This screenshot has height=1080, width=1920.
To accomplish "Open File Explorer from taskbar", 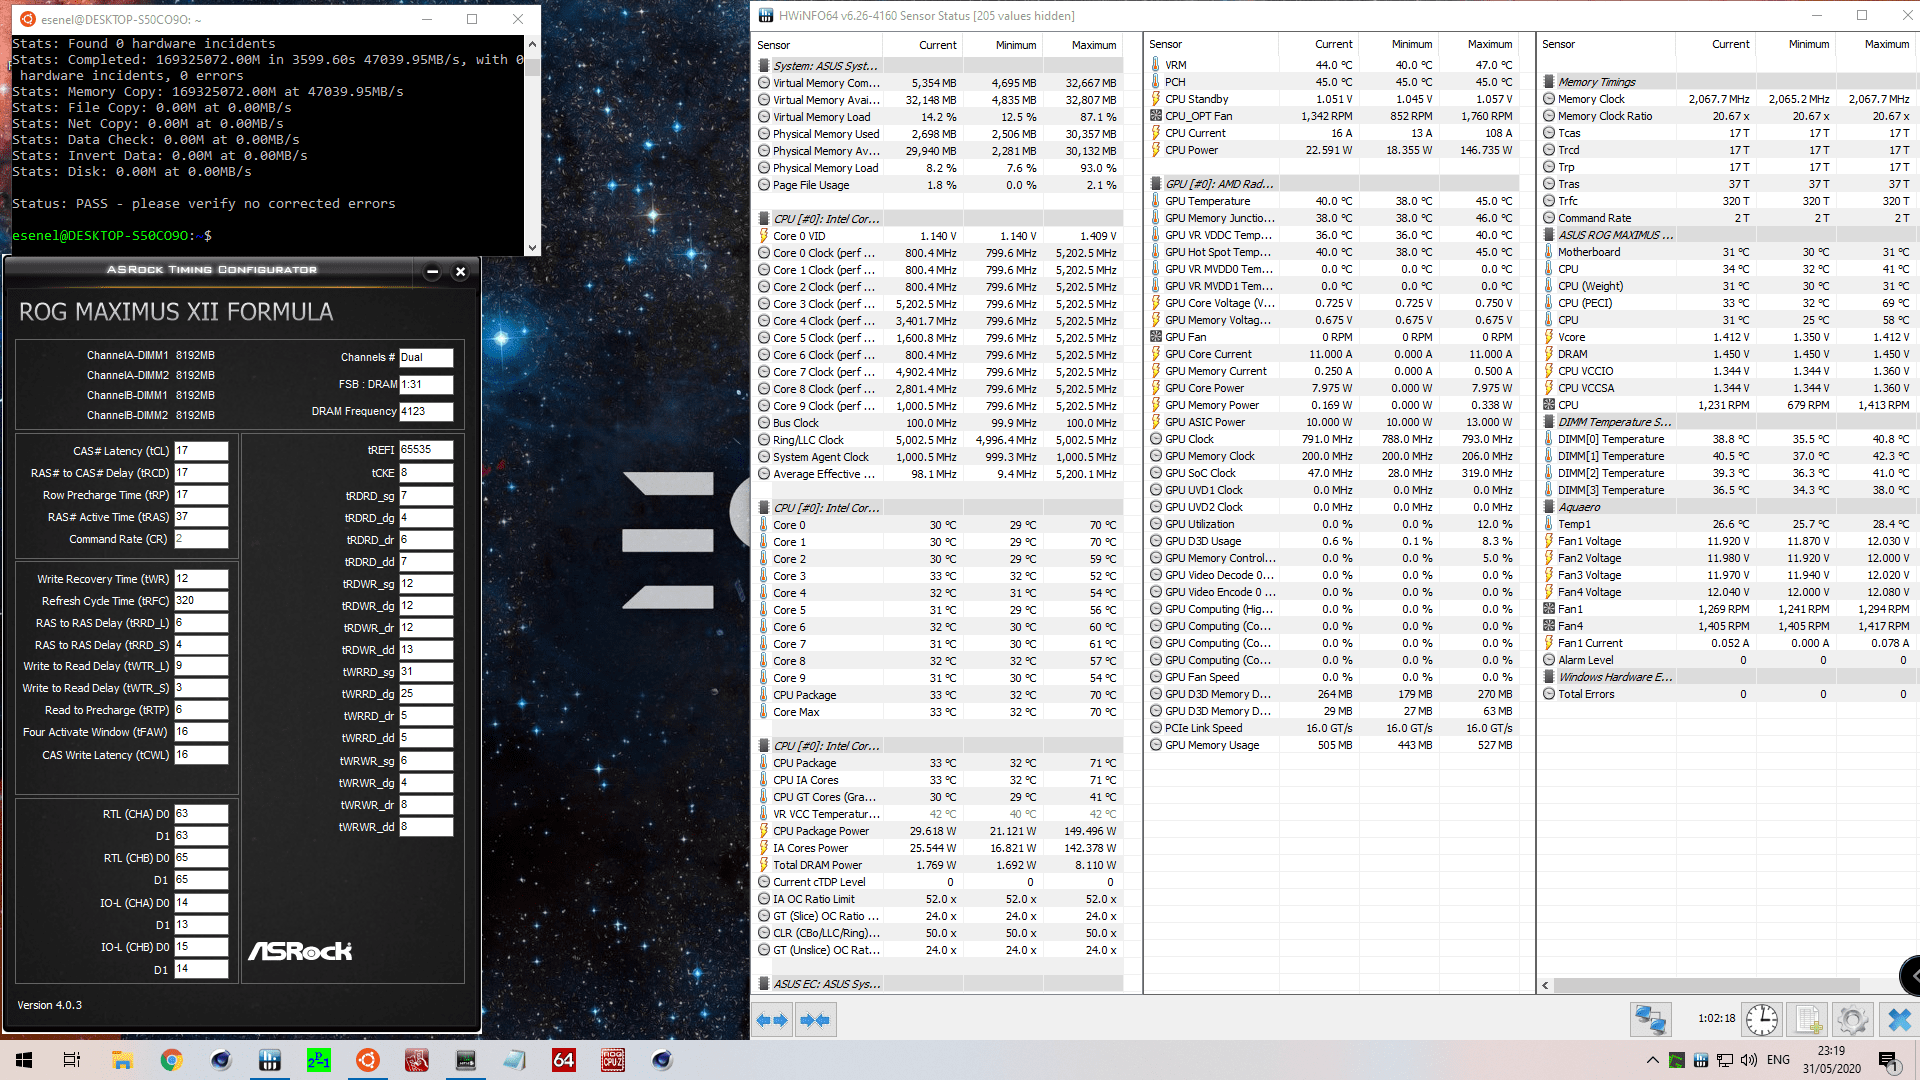I will click(122, 1060).
